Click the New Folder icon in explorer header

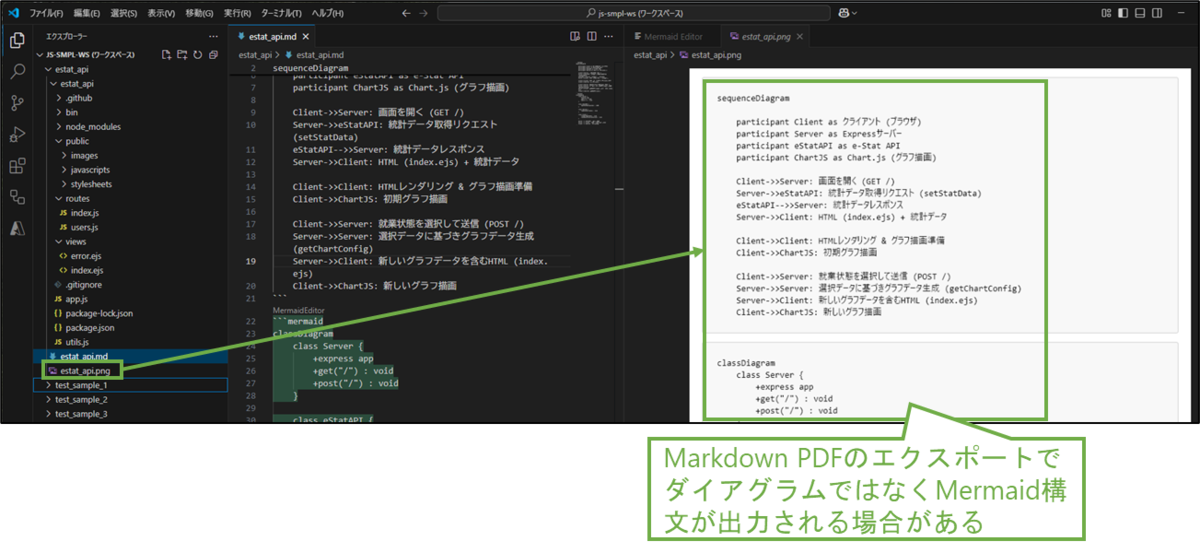coord(182,55)
